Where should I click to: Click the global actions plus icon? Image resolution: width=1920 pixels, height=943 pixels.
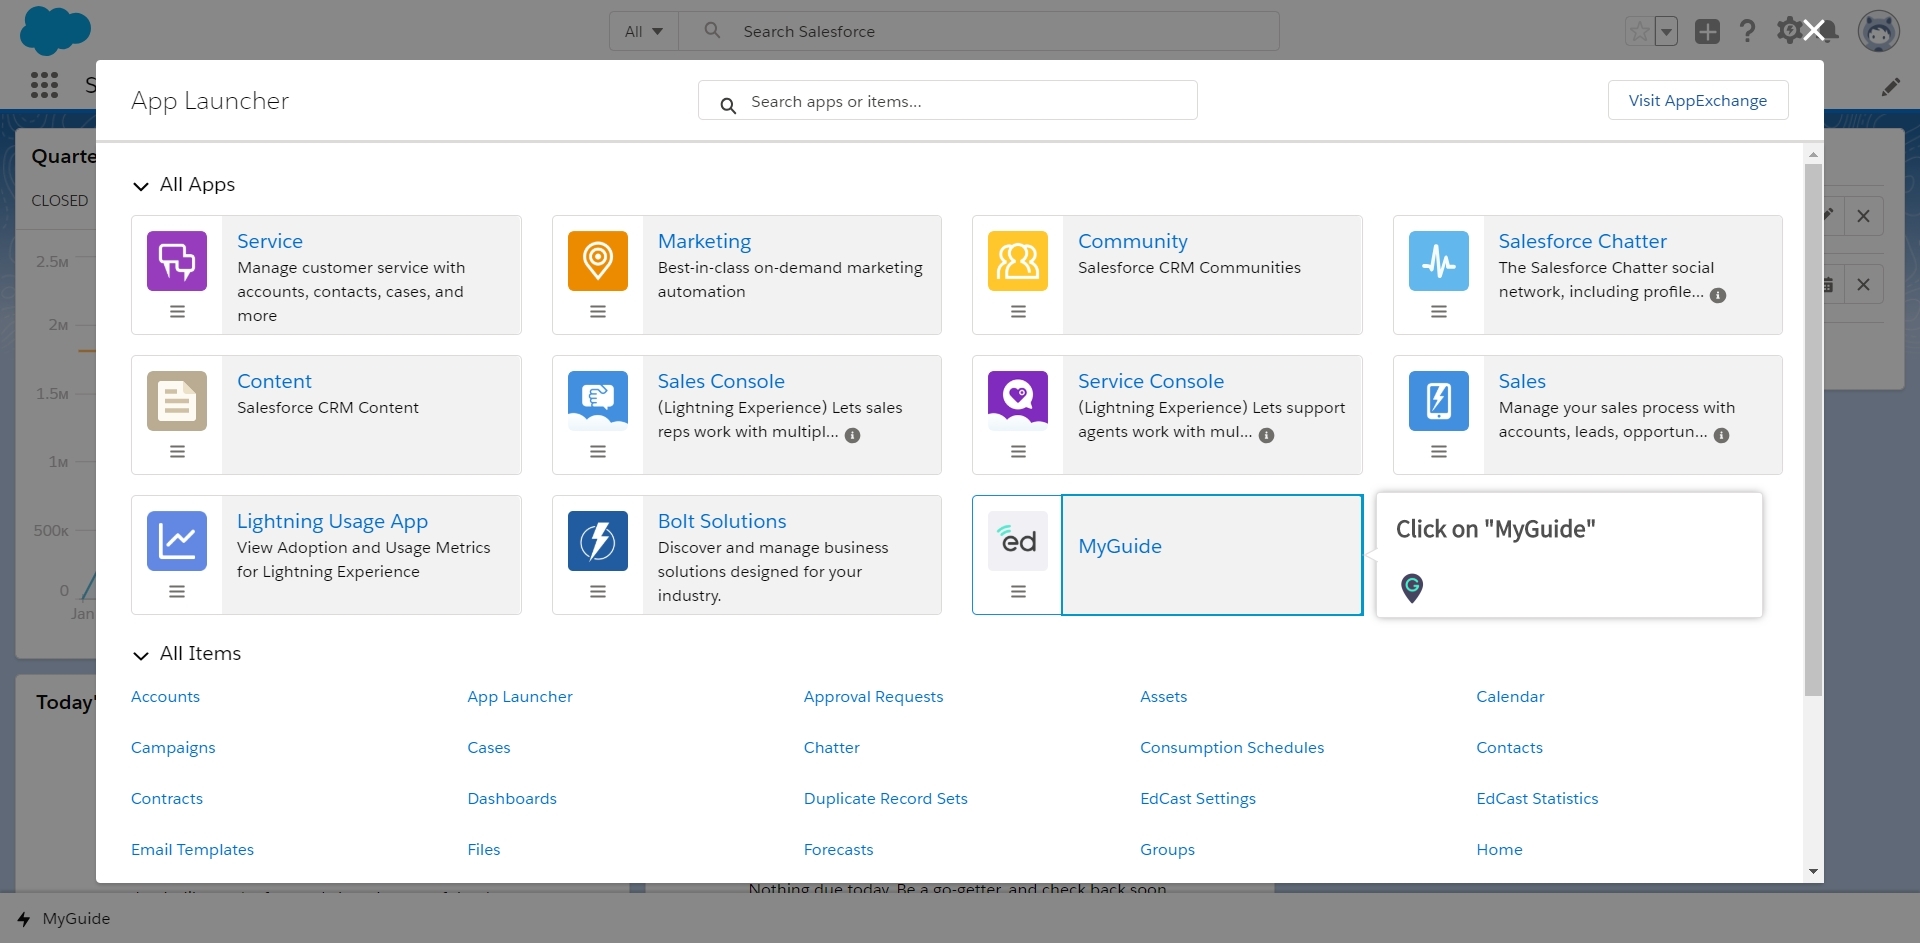pos(1707,31)
